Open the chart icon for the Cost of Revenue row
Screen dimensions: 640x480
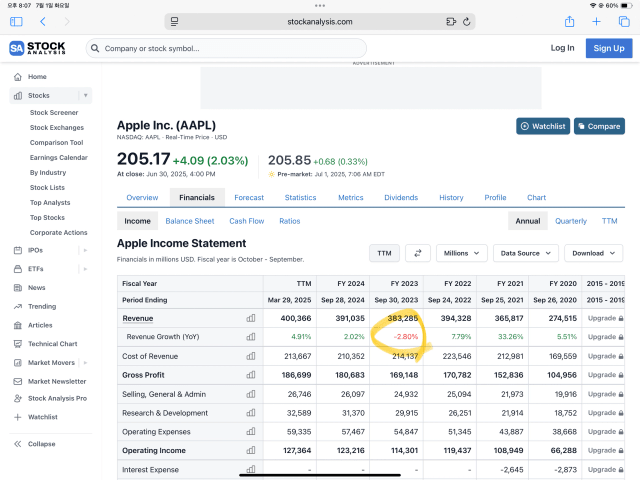click(251, 356)
